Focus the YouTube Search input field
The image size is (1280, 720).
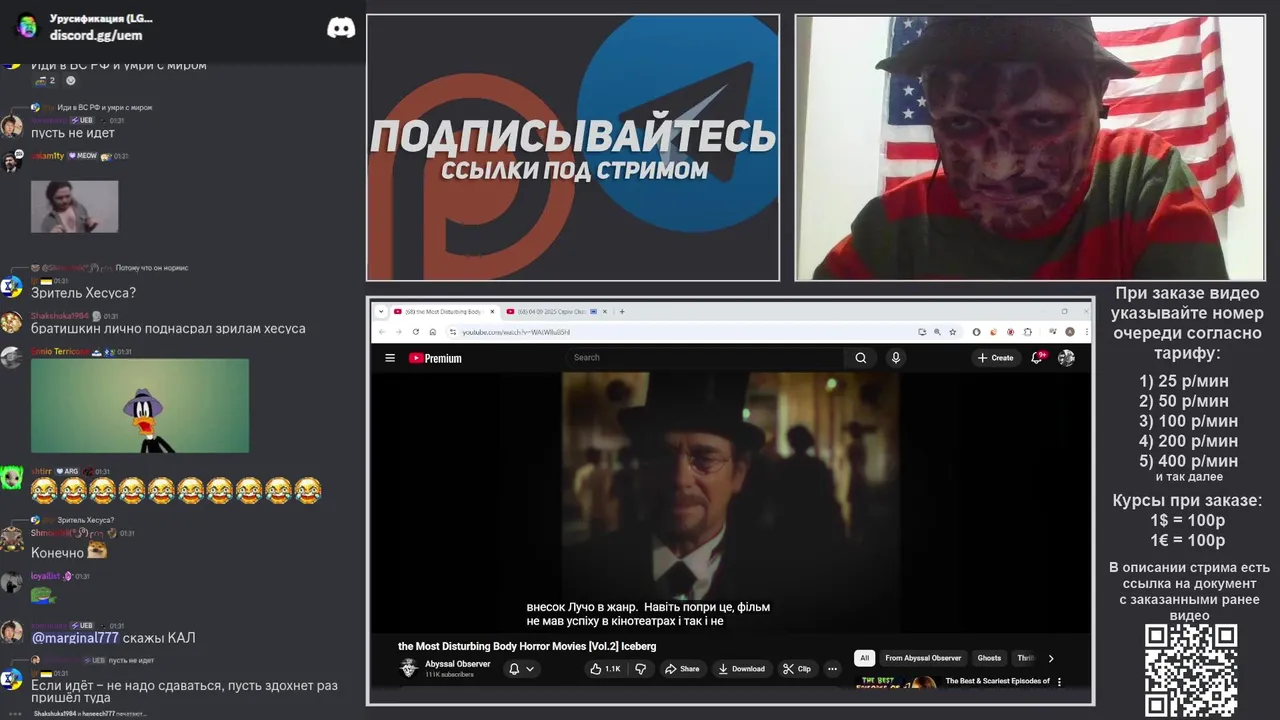[706, 358]
